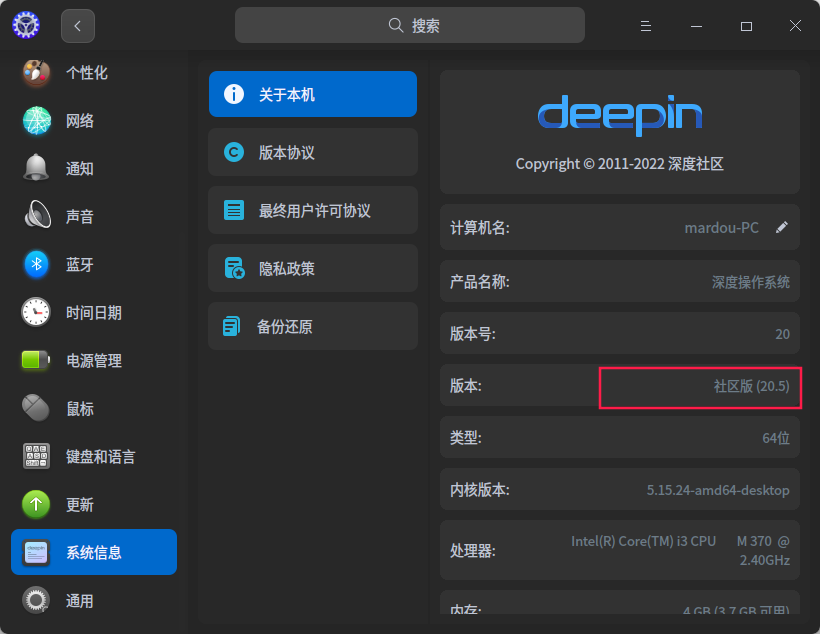Click the mardou-PC computer name value

click(722, 228)
